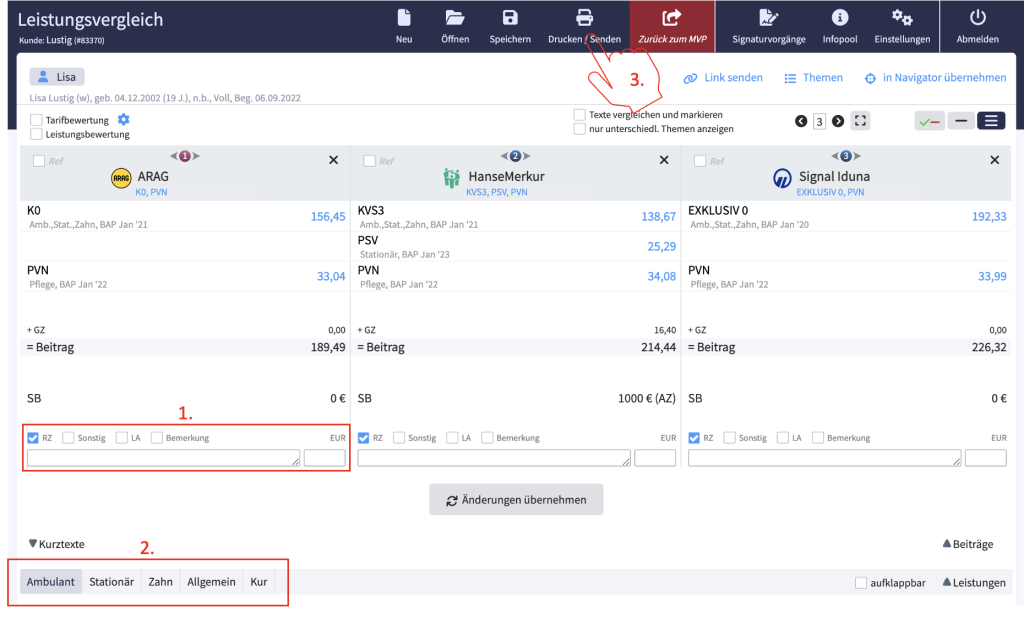1024x624 pixels.
Task: Switch to the Stationär tab
Action: (112, 582)
